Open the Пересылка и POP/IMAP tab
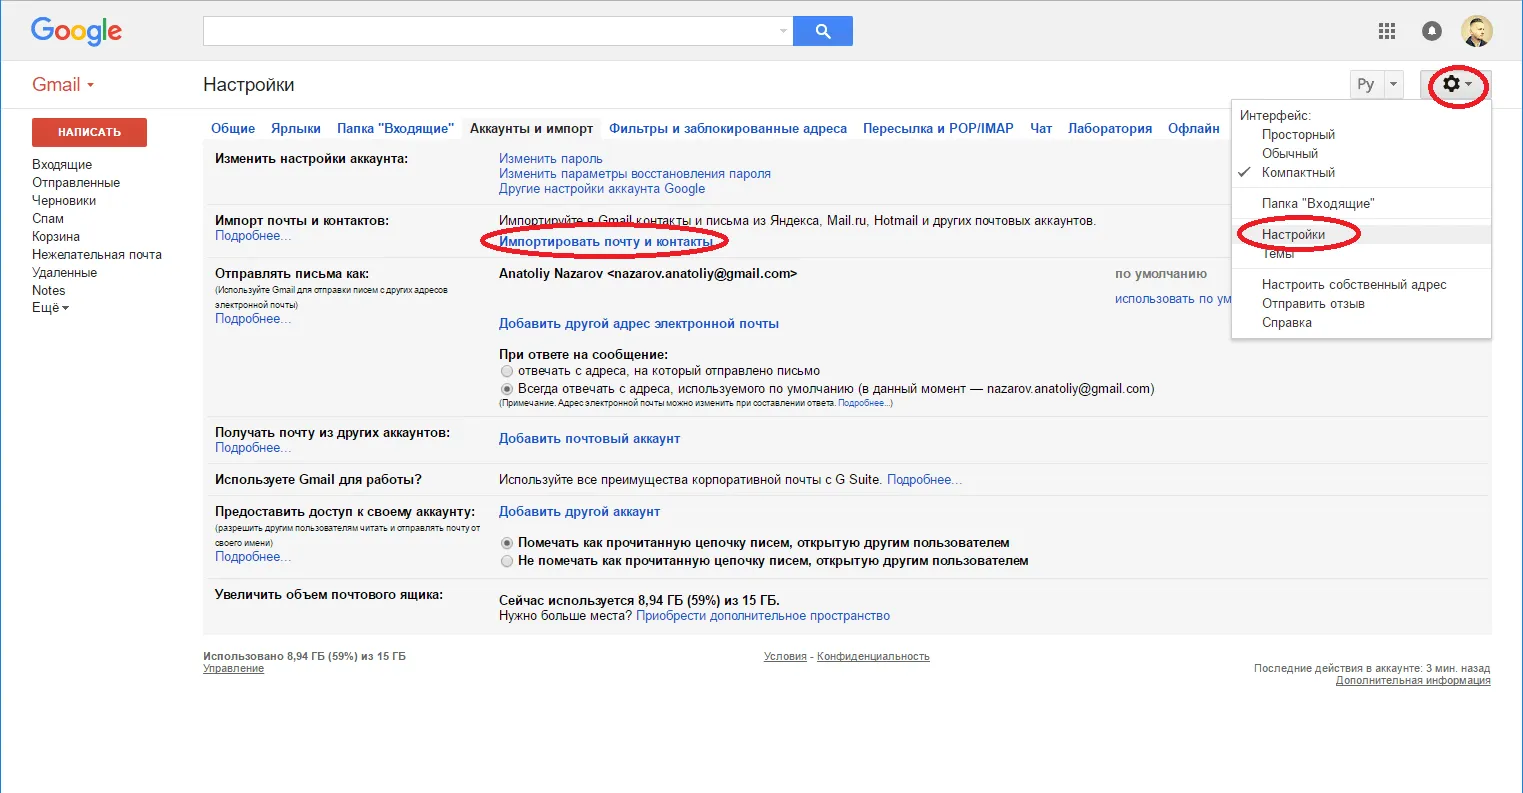Viewport: 1523px width, 793px height. pos(938,128)
